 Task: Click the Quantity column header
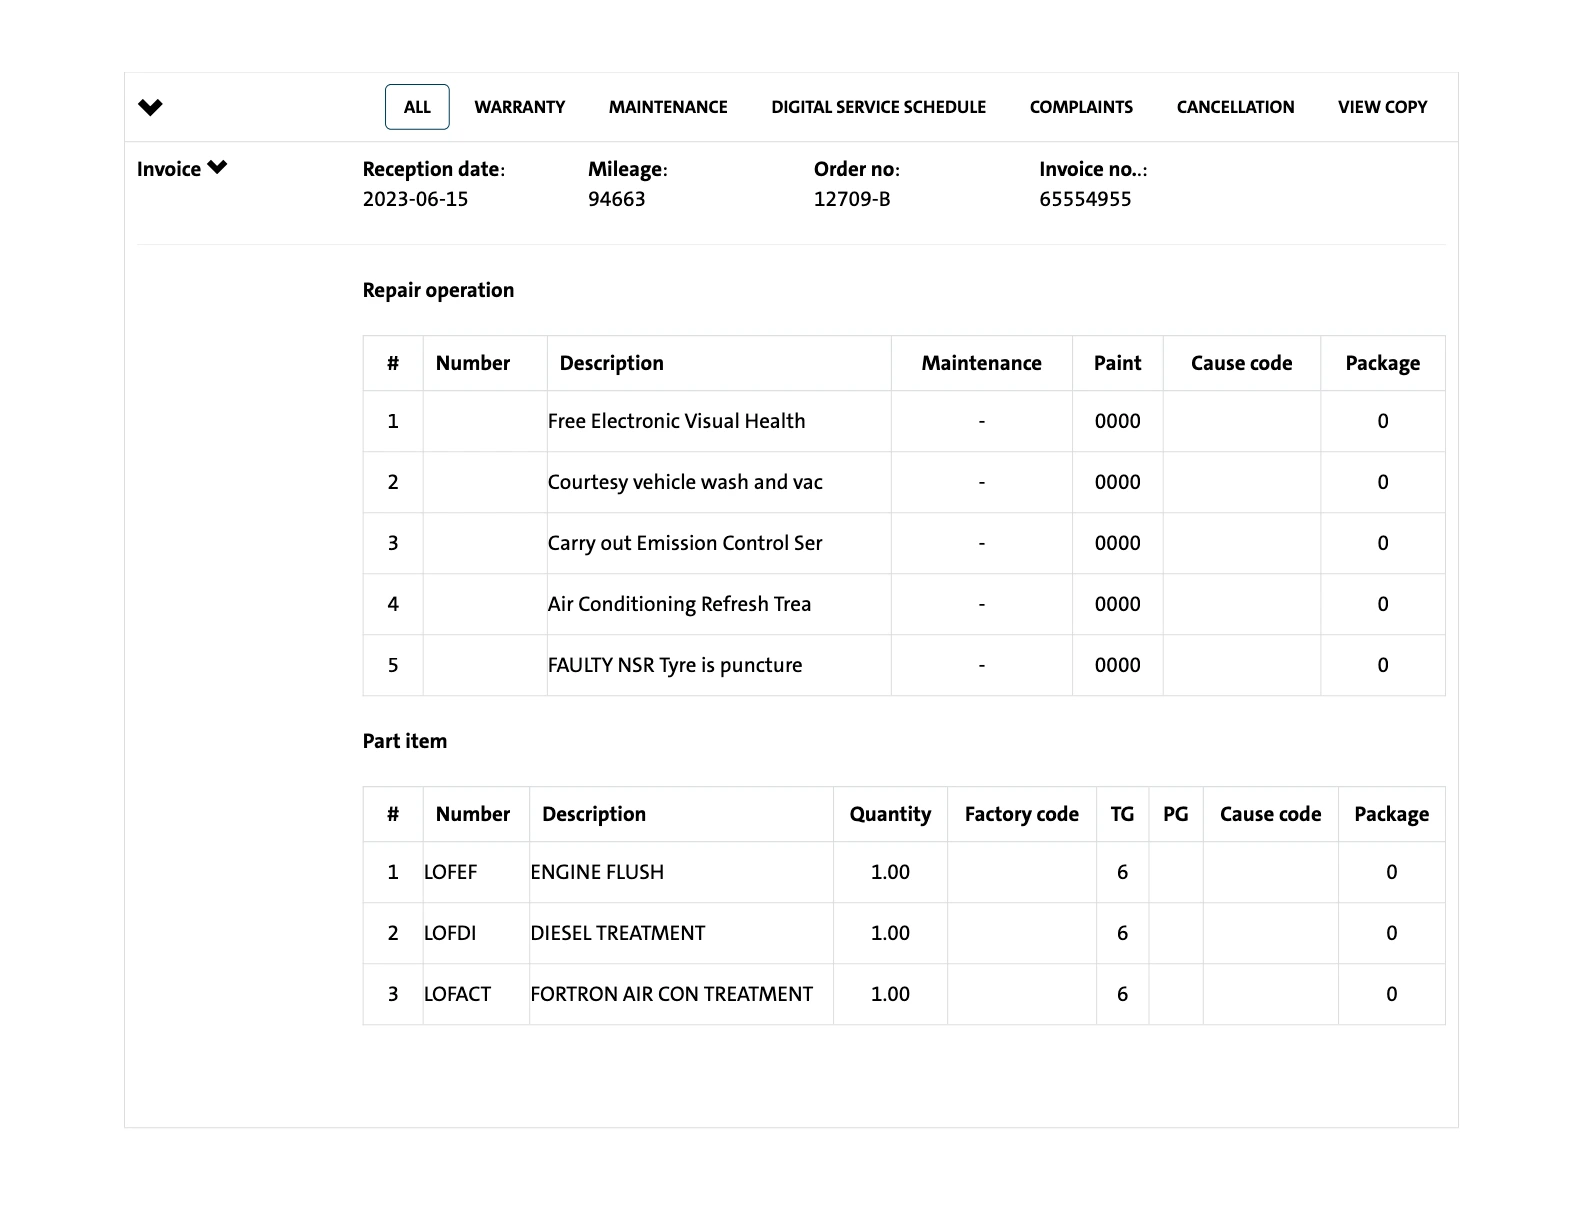(x=890, y=814)
